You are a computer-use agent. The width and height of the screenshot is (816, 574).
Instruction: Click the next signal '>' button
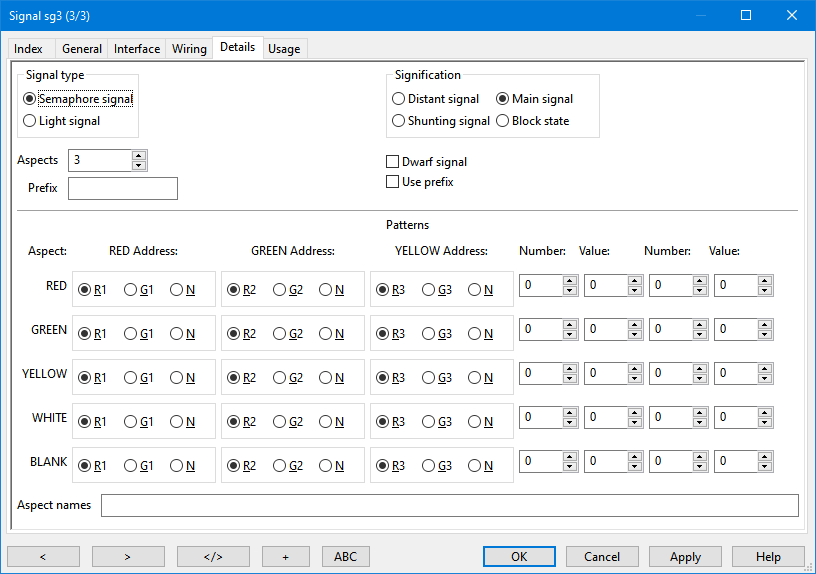[x=128, y=556]
